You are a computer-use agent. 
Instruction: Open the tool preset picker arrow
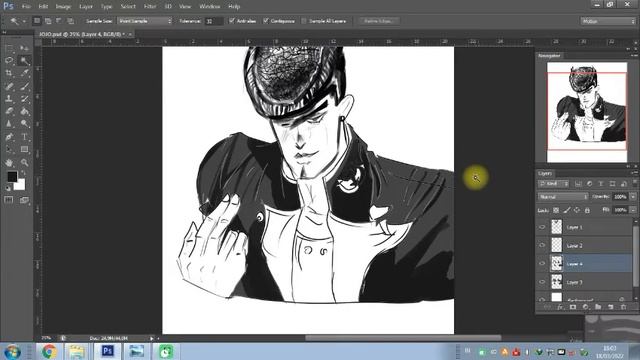coord(24,21)
